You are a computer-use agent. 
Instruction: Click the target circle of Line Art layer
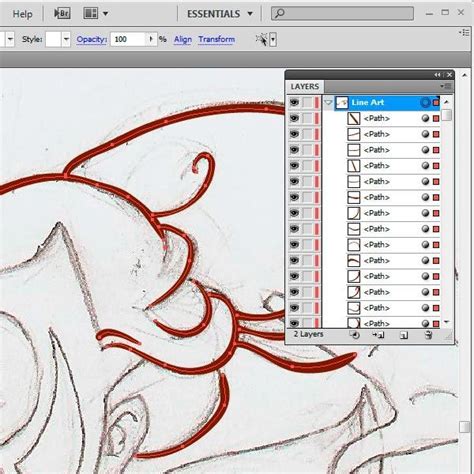tap(425, 102)
